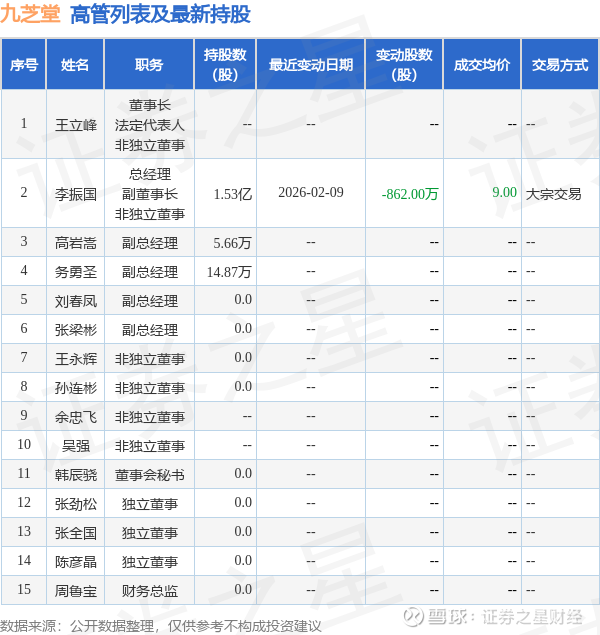The image size is (600, 635).
Task: Click the 九芝堂 company name in title
Action: point(30,14)
